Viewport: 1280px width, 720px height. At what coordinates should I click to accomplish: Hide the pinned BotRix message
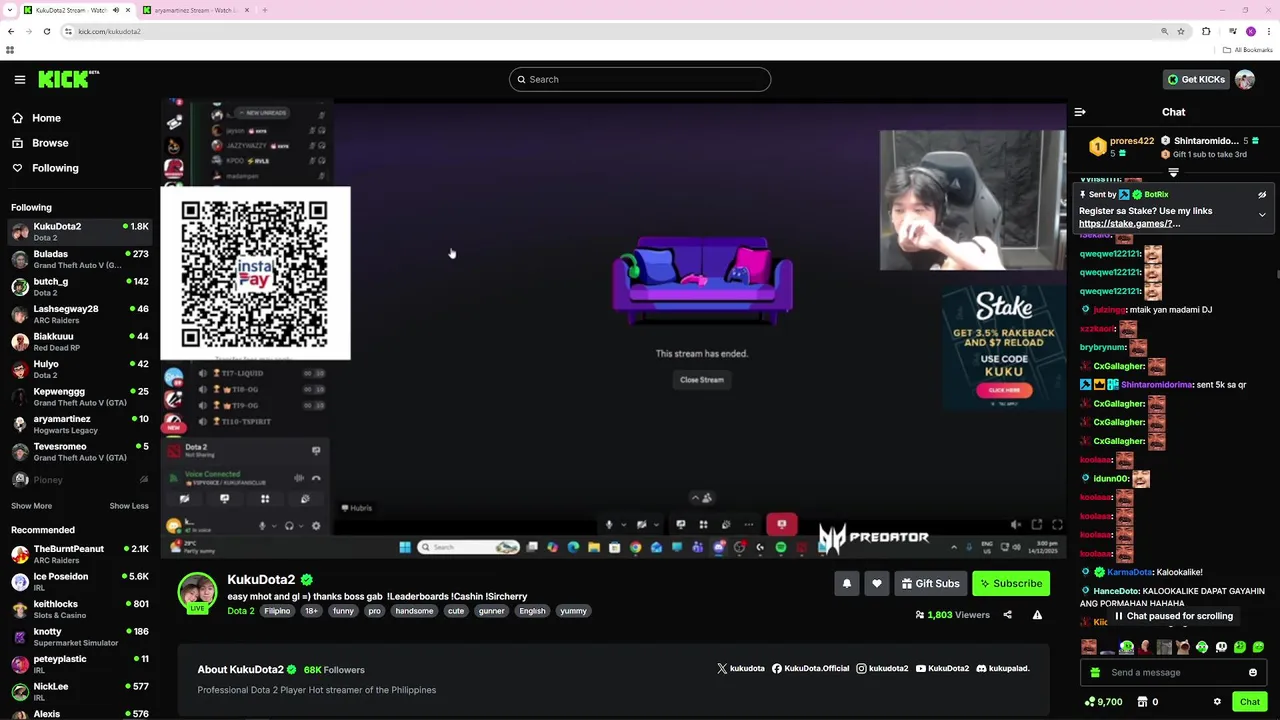click(1262, 195)
